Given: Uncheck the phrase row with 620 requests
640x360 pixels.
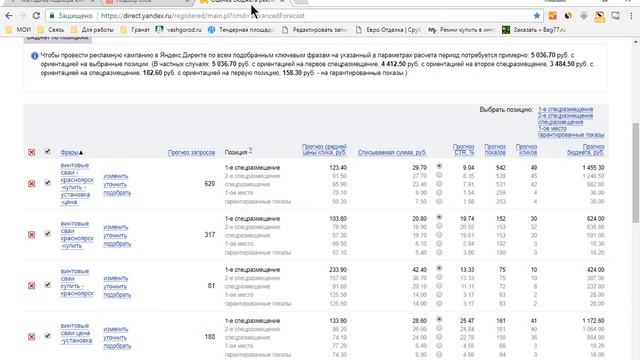Looking at the screenshot, I should [x=48, y=182].
